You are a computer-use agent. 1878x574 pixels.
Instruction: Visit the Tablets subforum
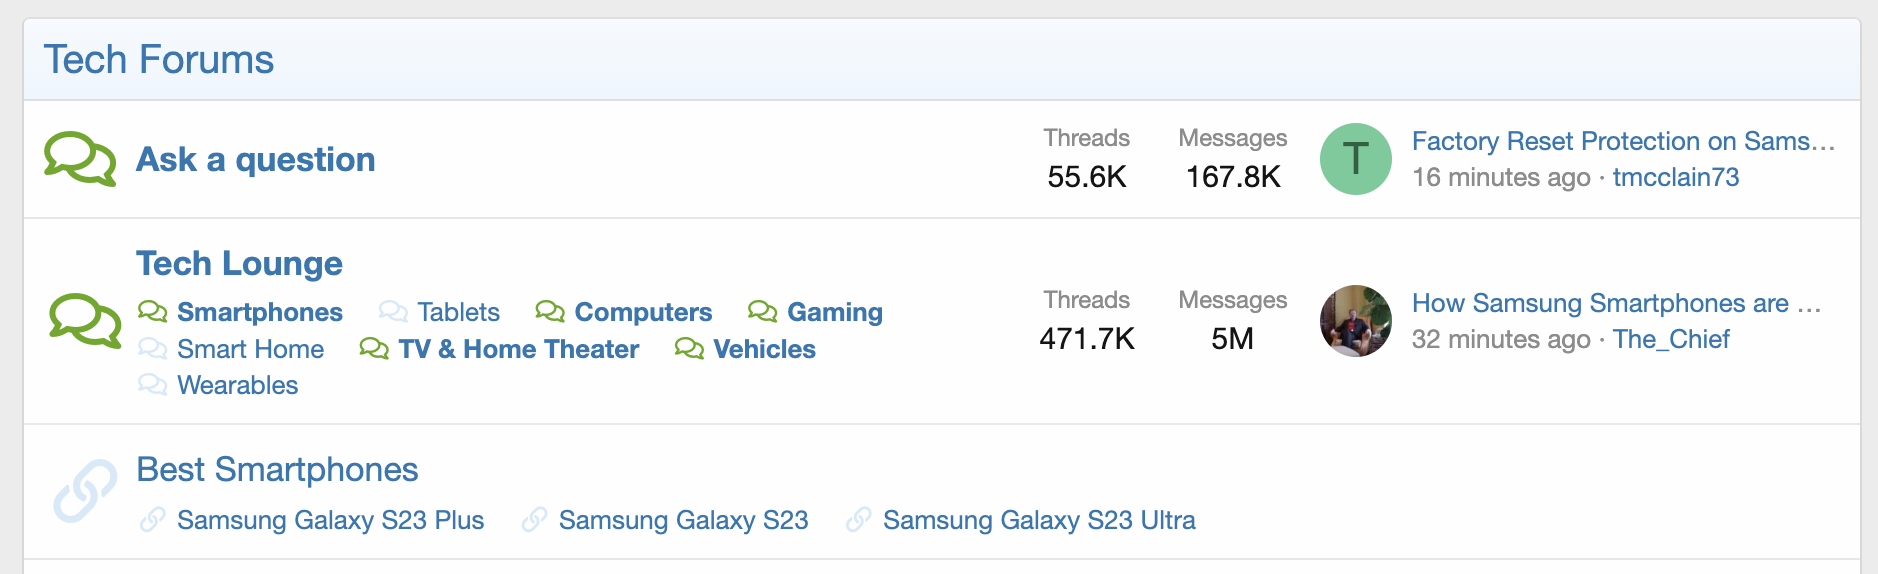458,312
